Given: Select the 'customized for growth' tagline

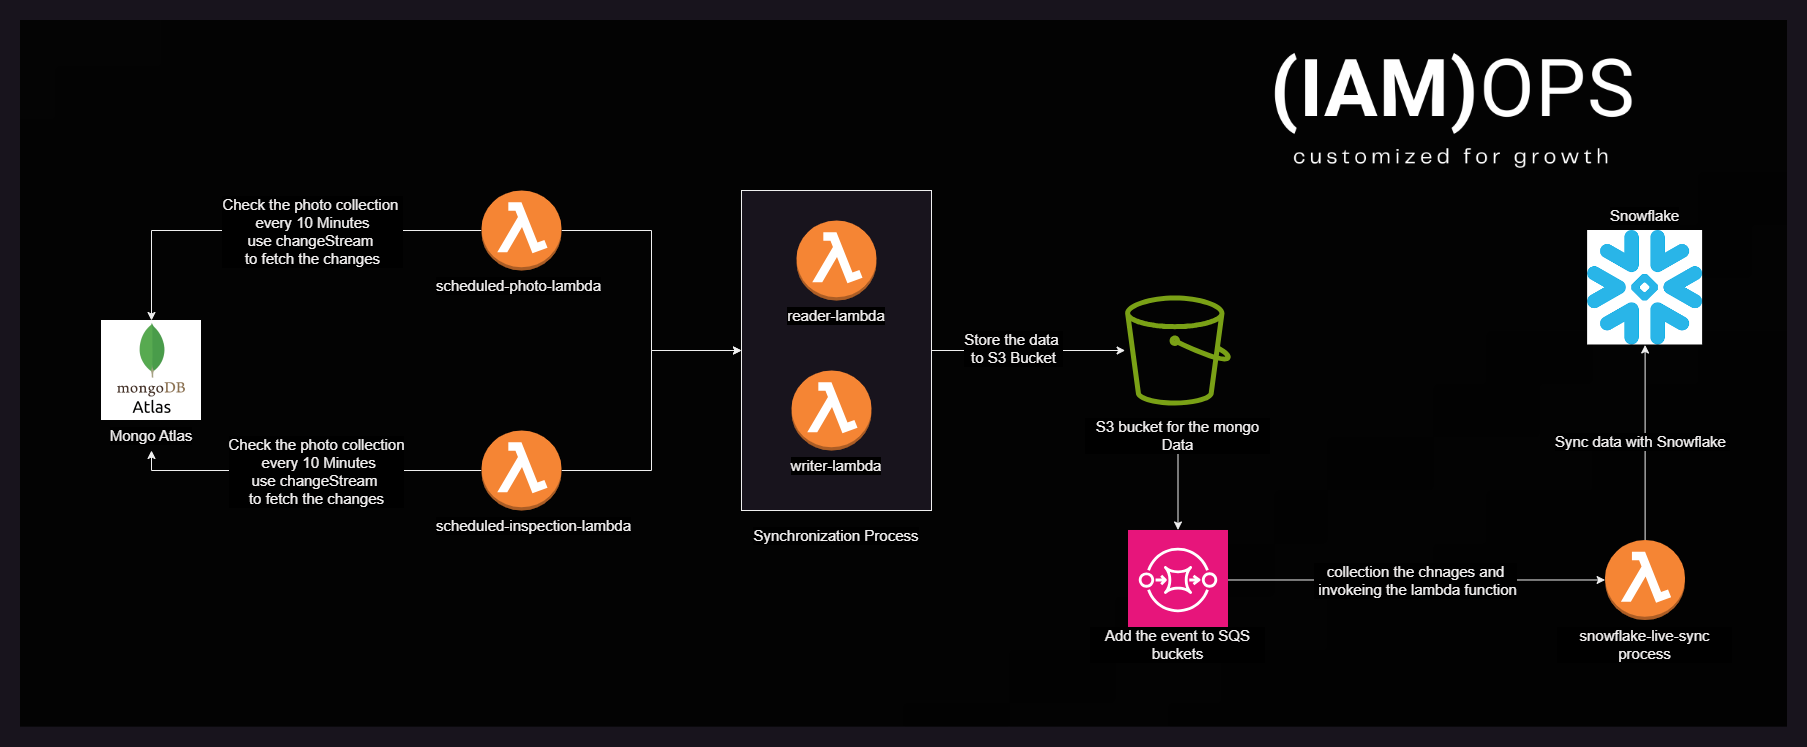Looking at the screenshot, I should [x=1452, y=157].
